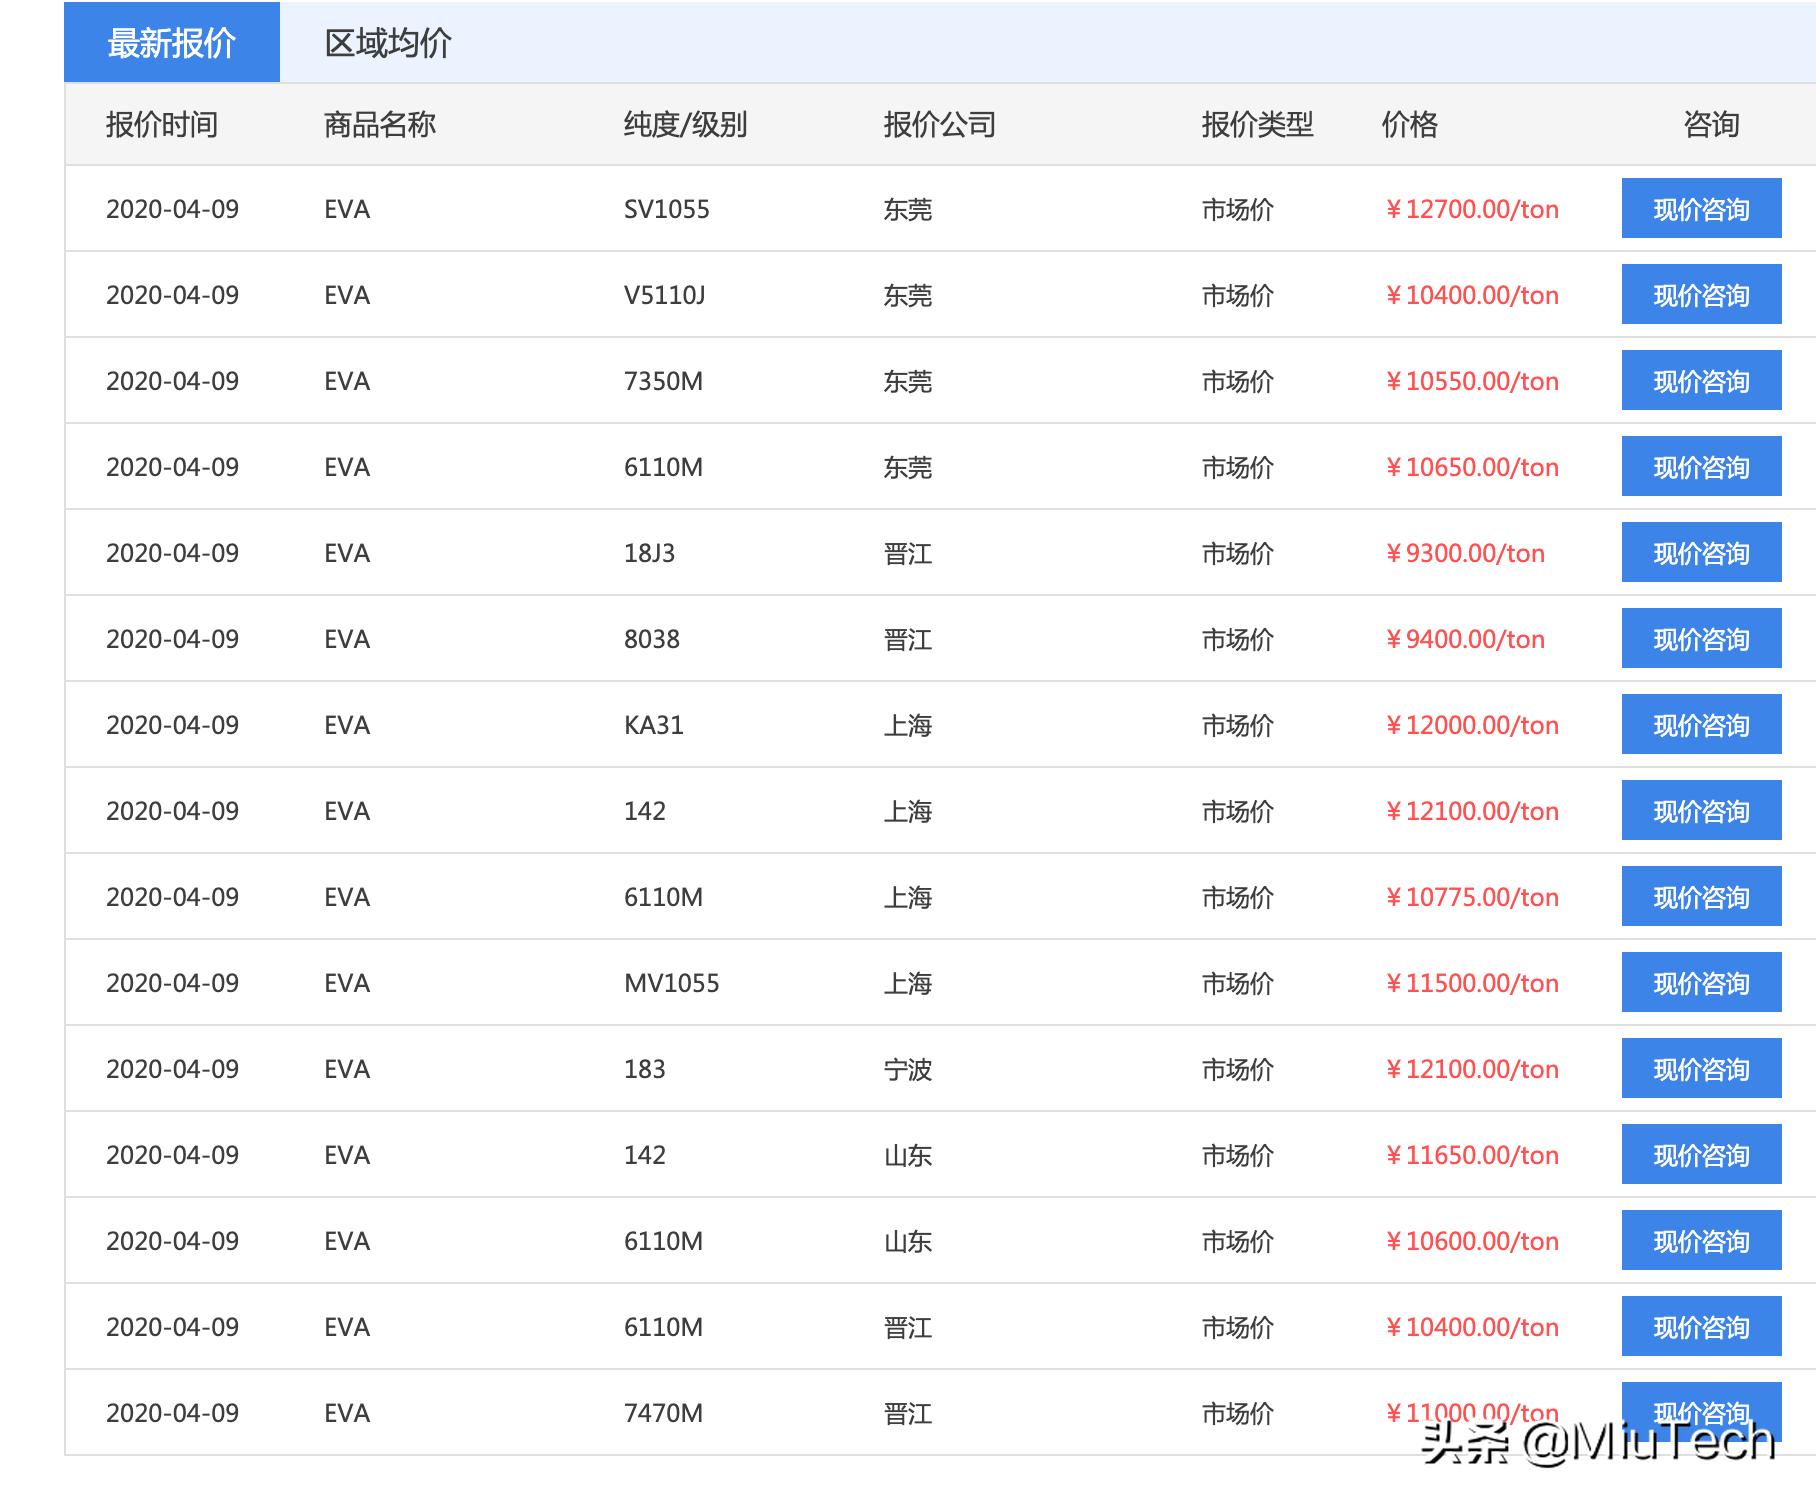
Task: Click 现价咨询 for the V5110J 东莞 row
Action: [x=1701, y=294]
